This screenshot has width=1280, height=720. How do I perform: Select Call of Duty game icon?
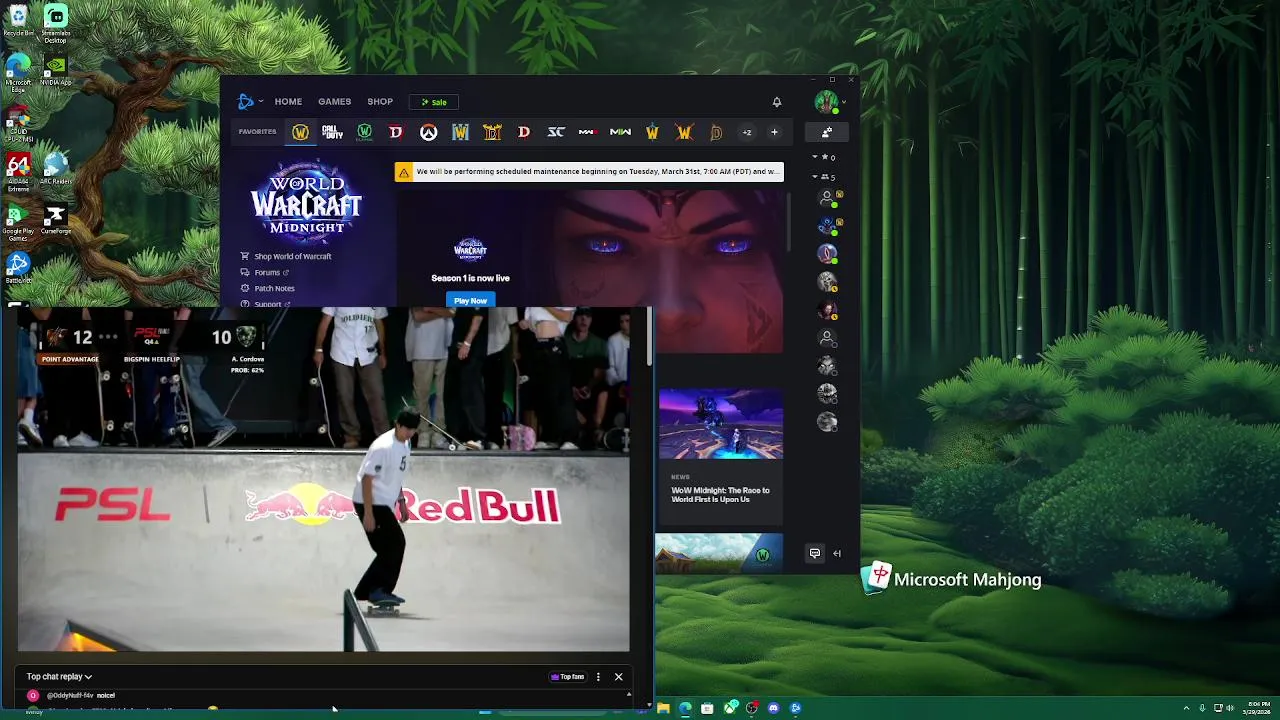click(x=332, y=132)
